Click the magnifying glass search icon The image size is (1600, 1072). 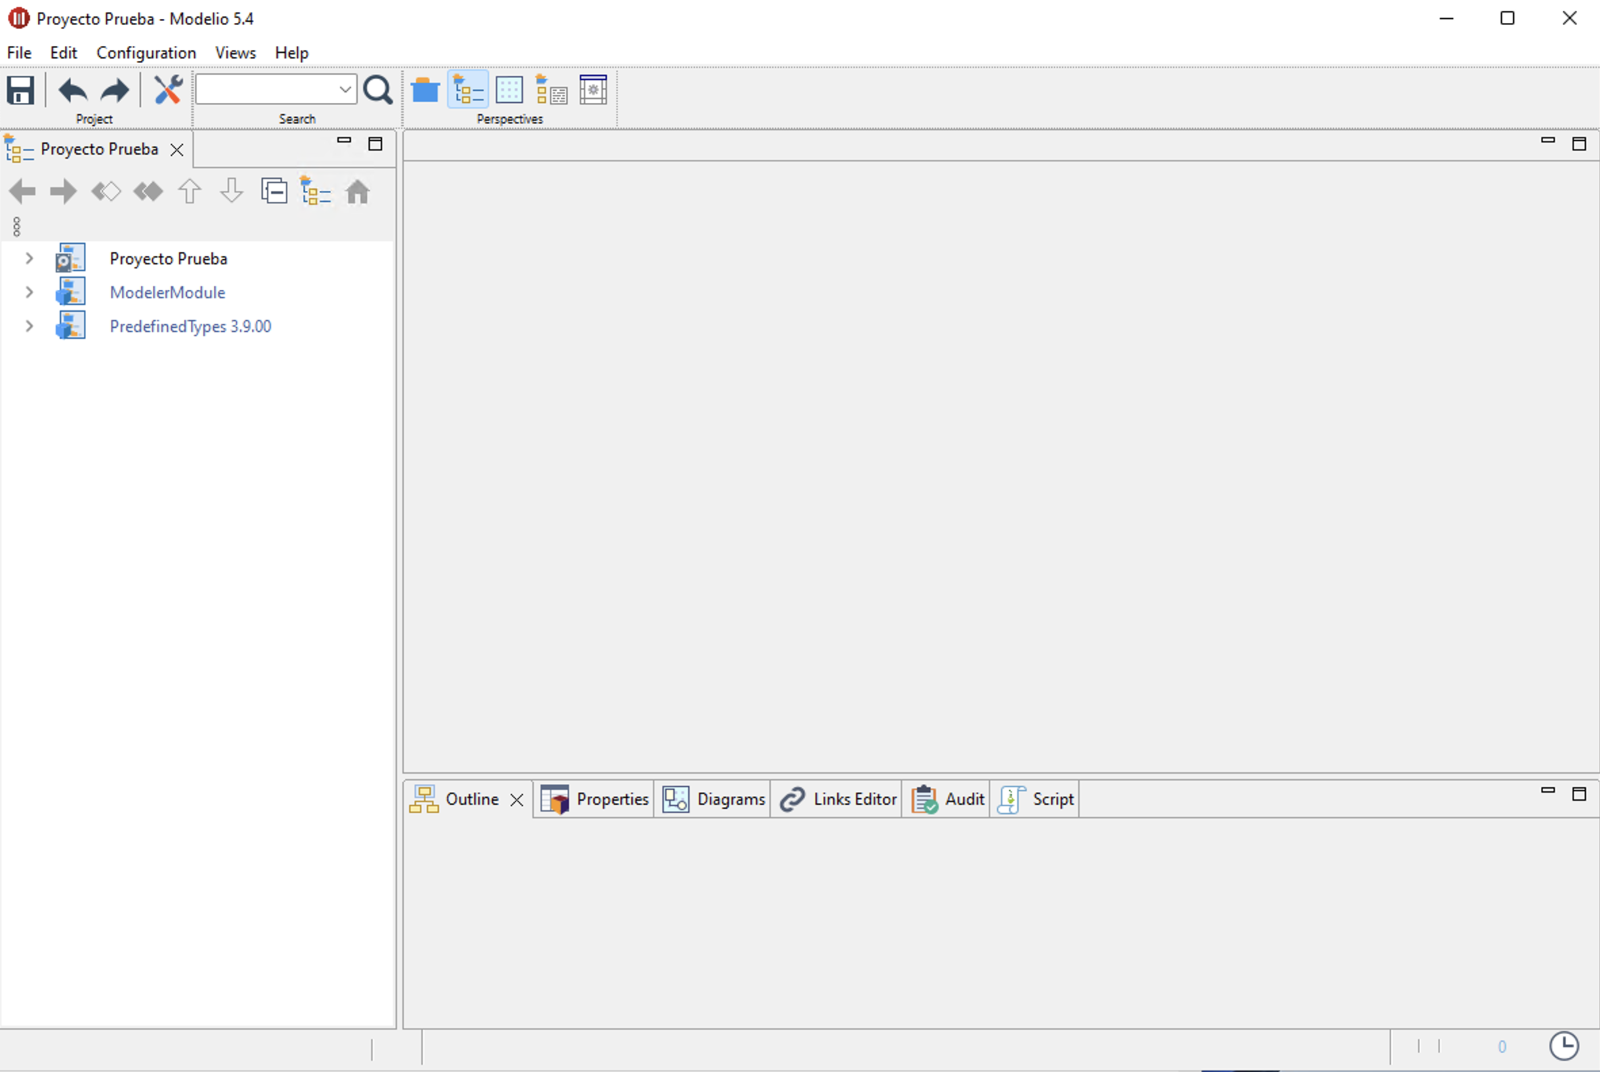[x=378, y=90]
